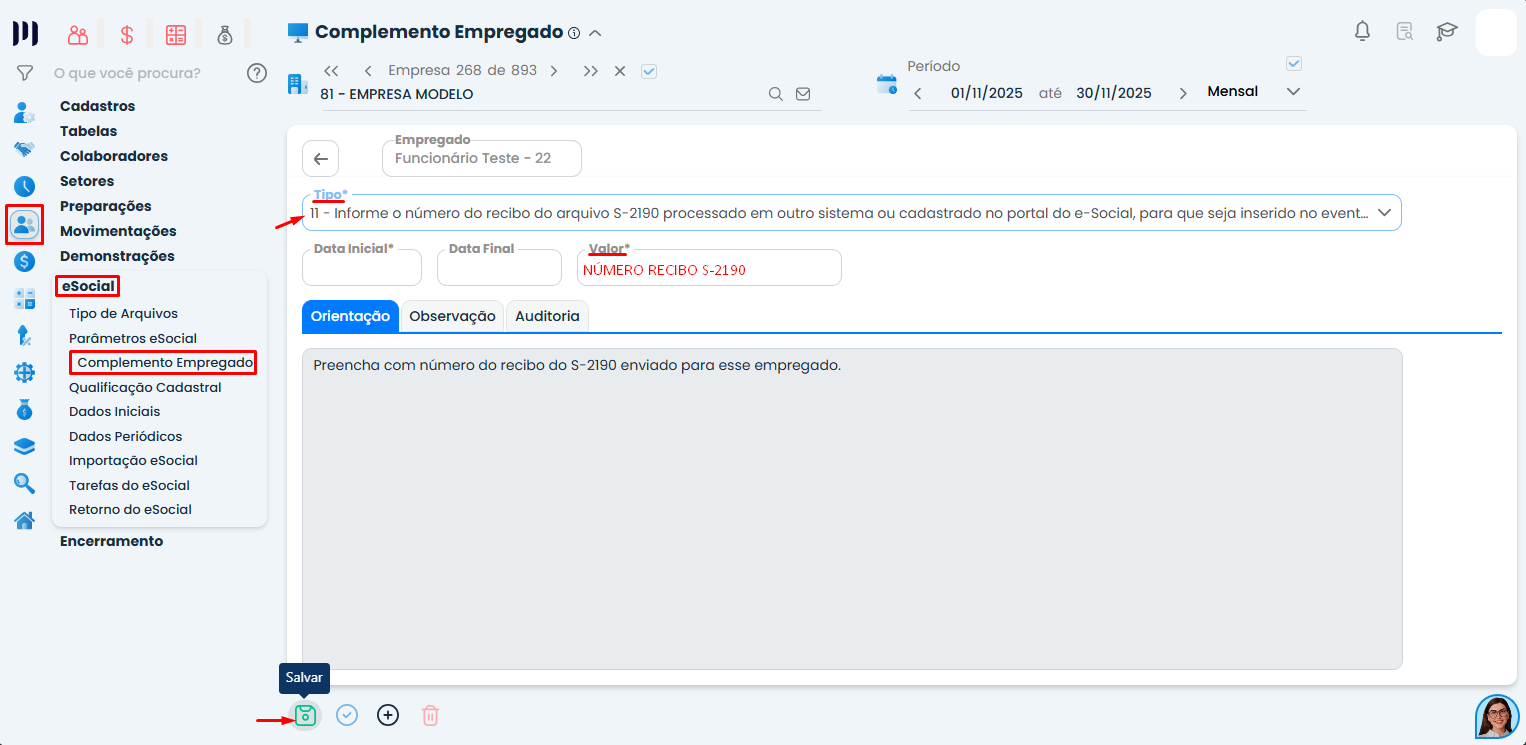Screen dimensions: 1526x745
Task: Open the notifications bell
Action: point(1362,32)
